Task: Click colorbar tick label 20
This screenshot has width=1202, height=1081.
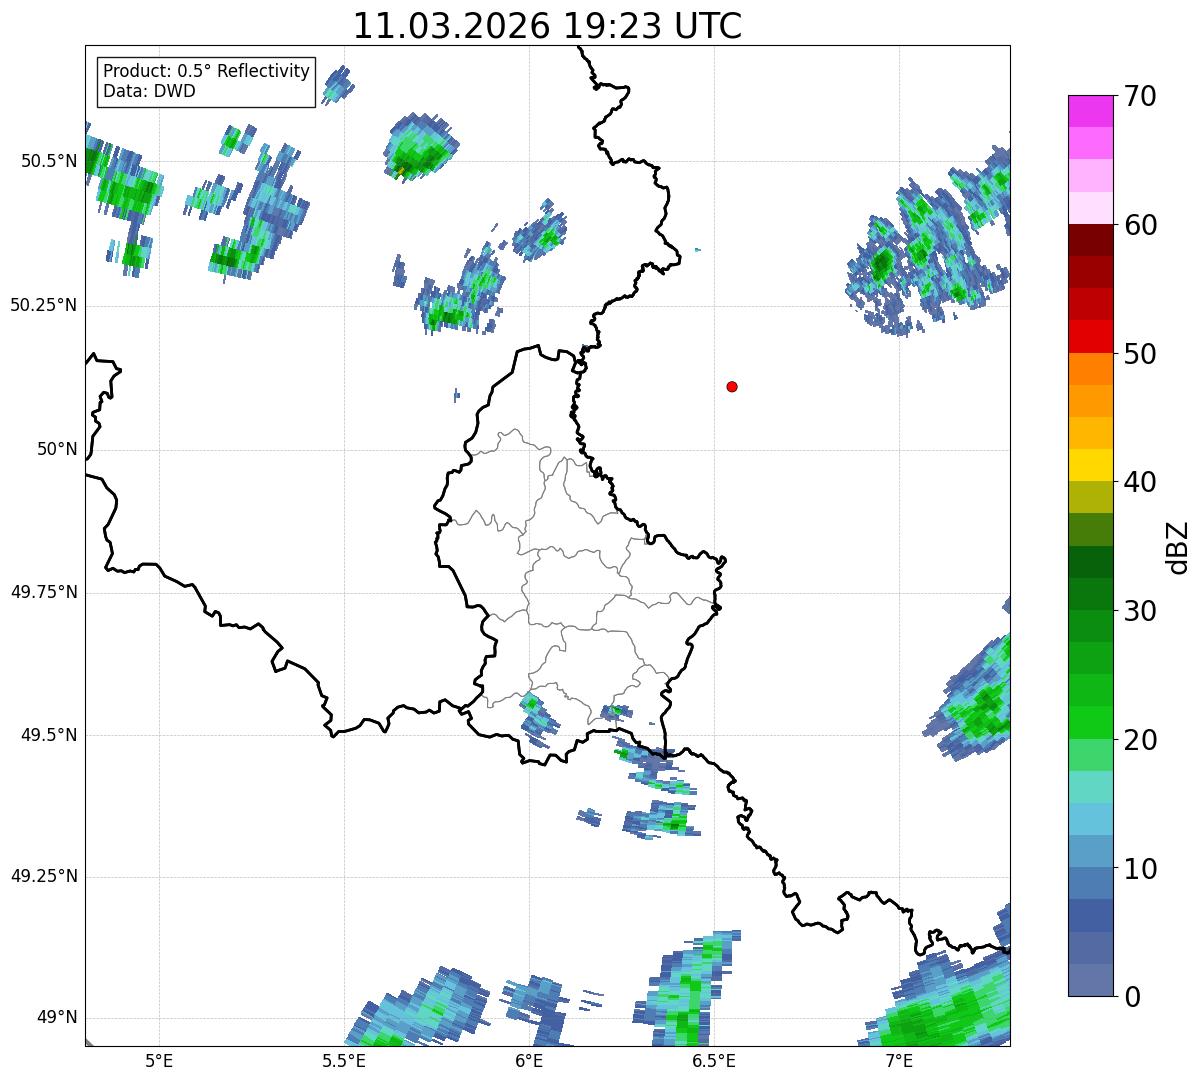Action: coord(1140,740)
